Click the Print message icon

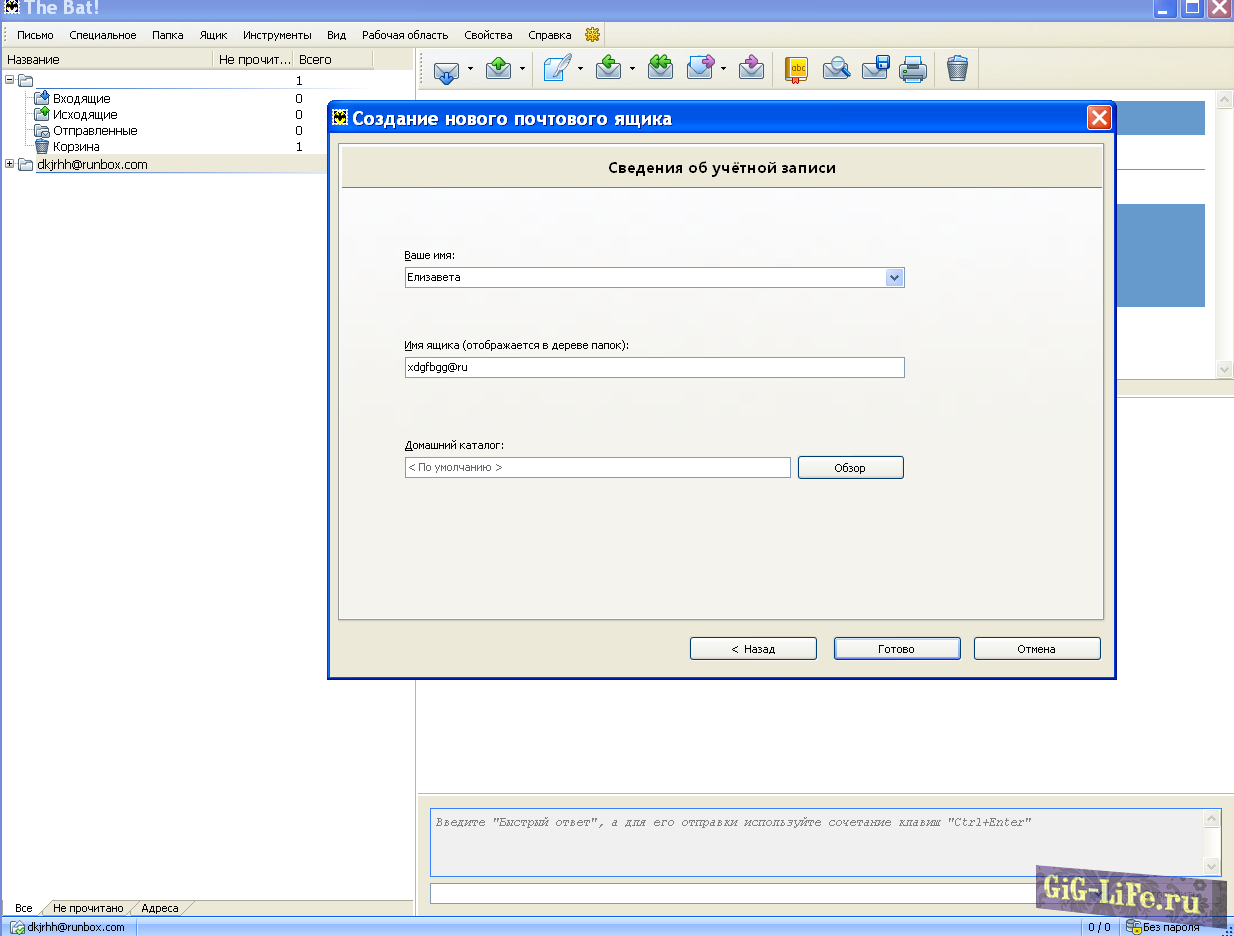[912, 69]
